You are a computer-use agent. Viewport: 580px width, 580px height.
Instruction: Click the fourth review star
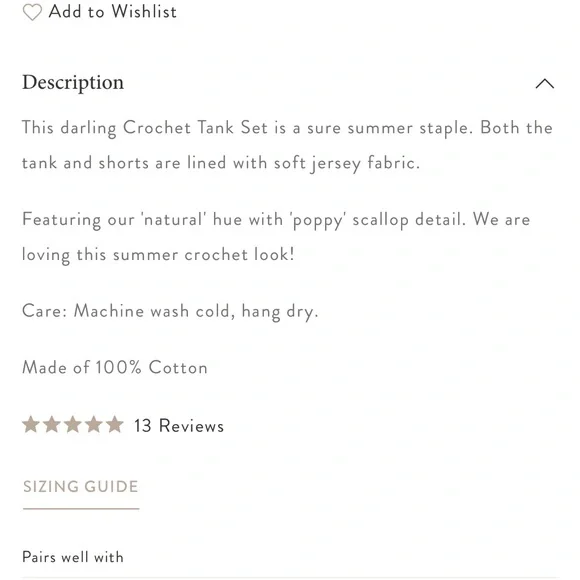pos(94,424)
